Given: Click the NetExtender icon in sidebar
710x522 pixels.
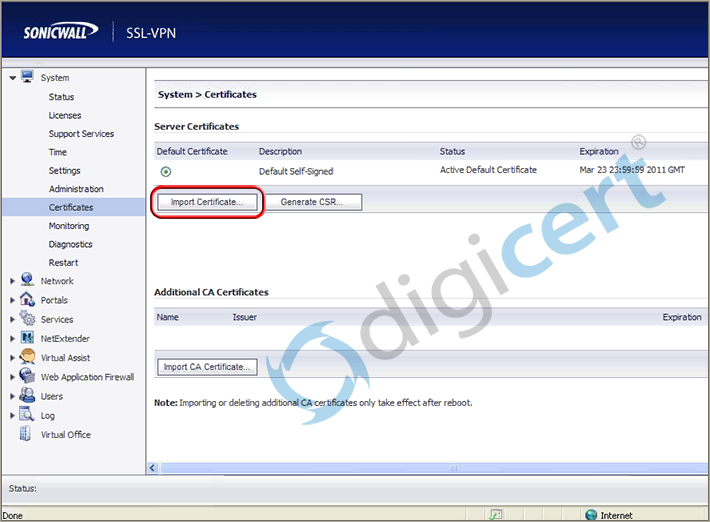Looking at the screenshot, I should (28, 338).
